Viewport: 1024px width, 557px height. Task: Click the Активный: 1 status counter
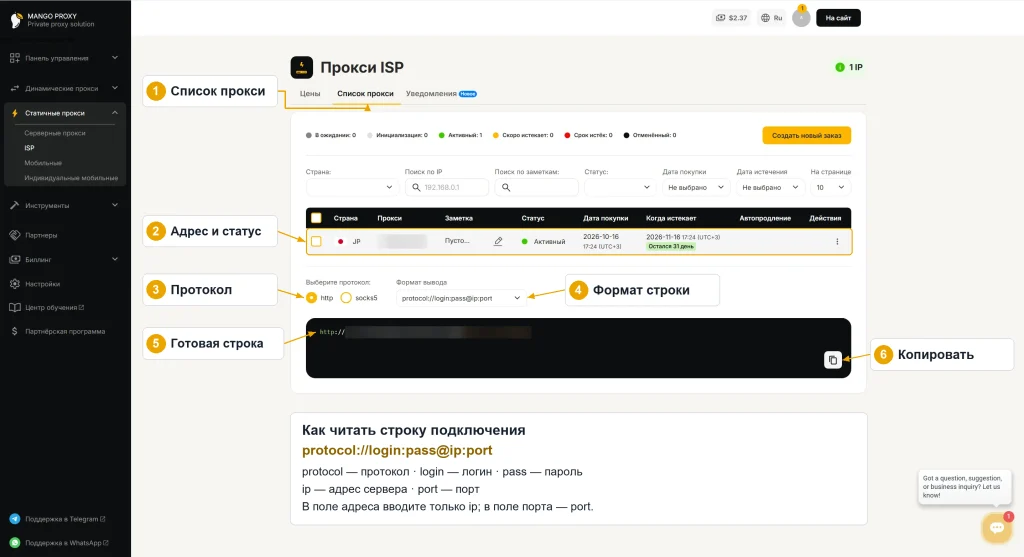(x=460, y=135)
